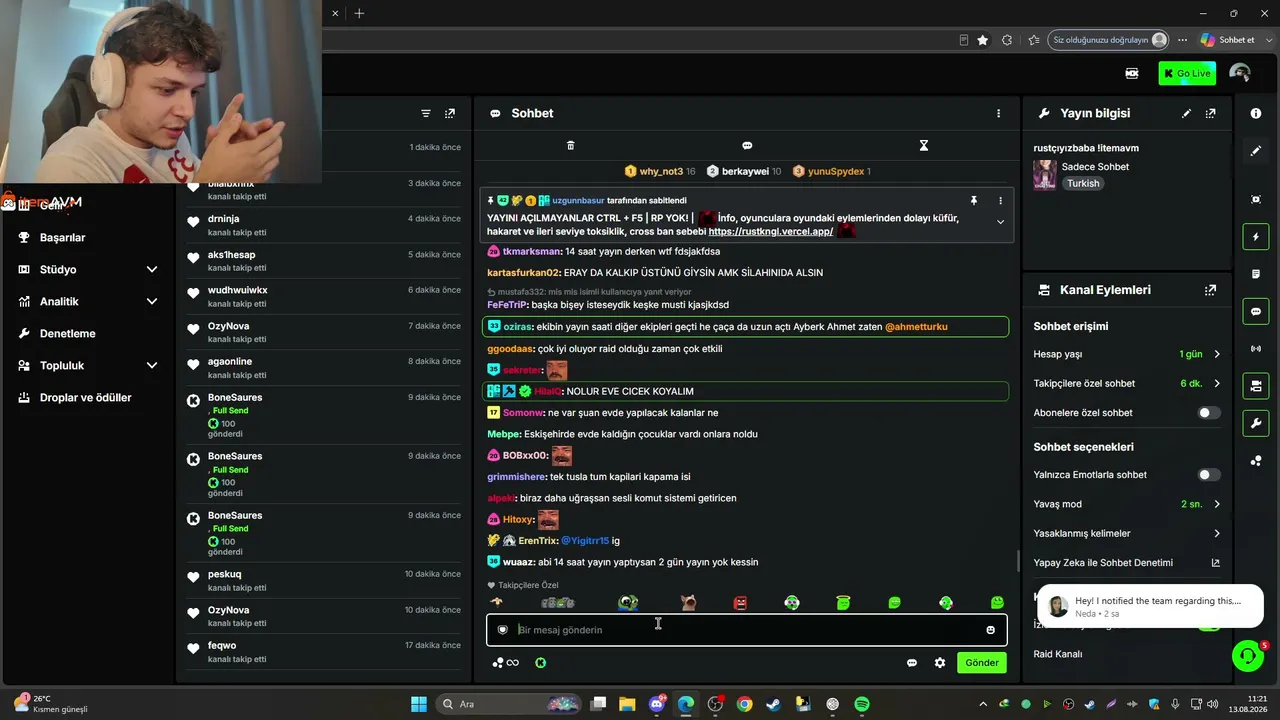The height and width of the screenshot is (720, 1280).
Task: Open the Raid Kanalı option
Action: point(1058,654)
